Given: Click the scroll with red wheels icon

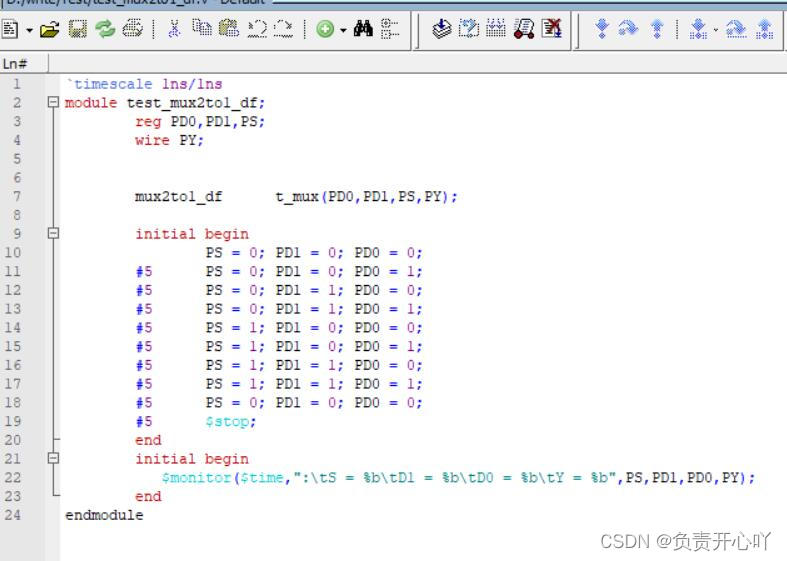Looking at the screenshot, I should pos(524,29).
